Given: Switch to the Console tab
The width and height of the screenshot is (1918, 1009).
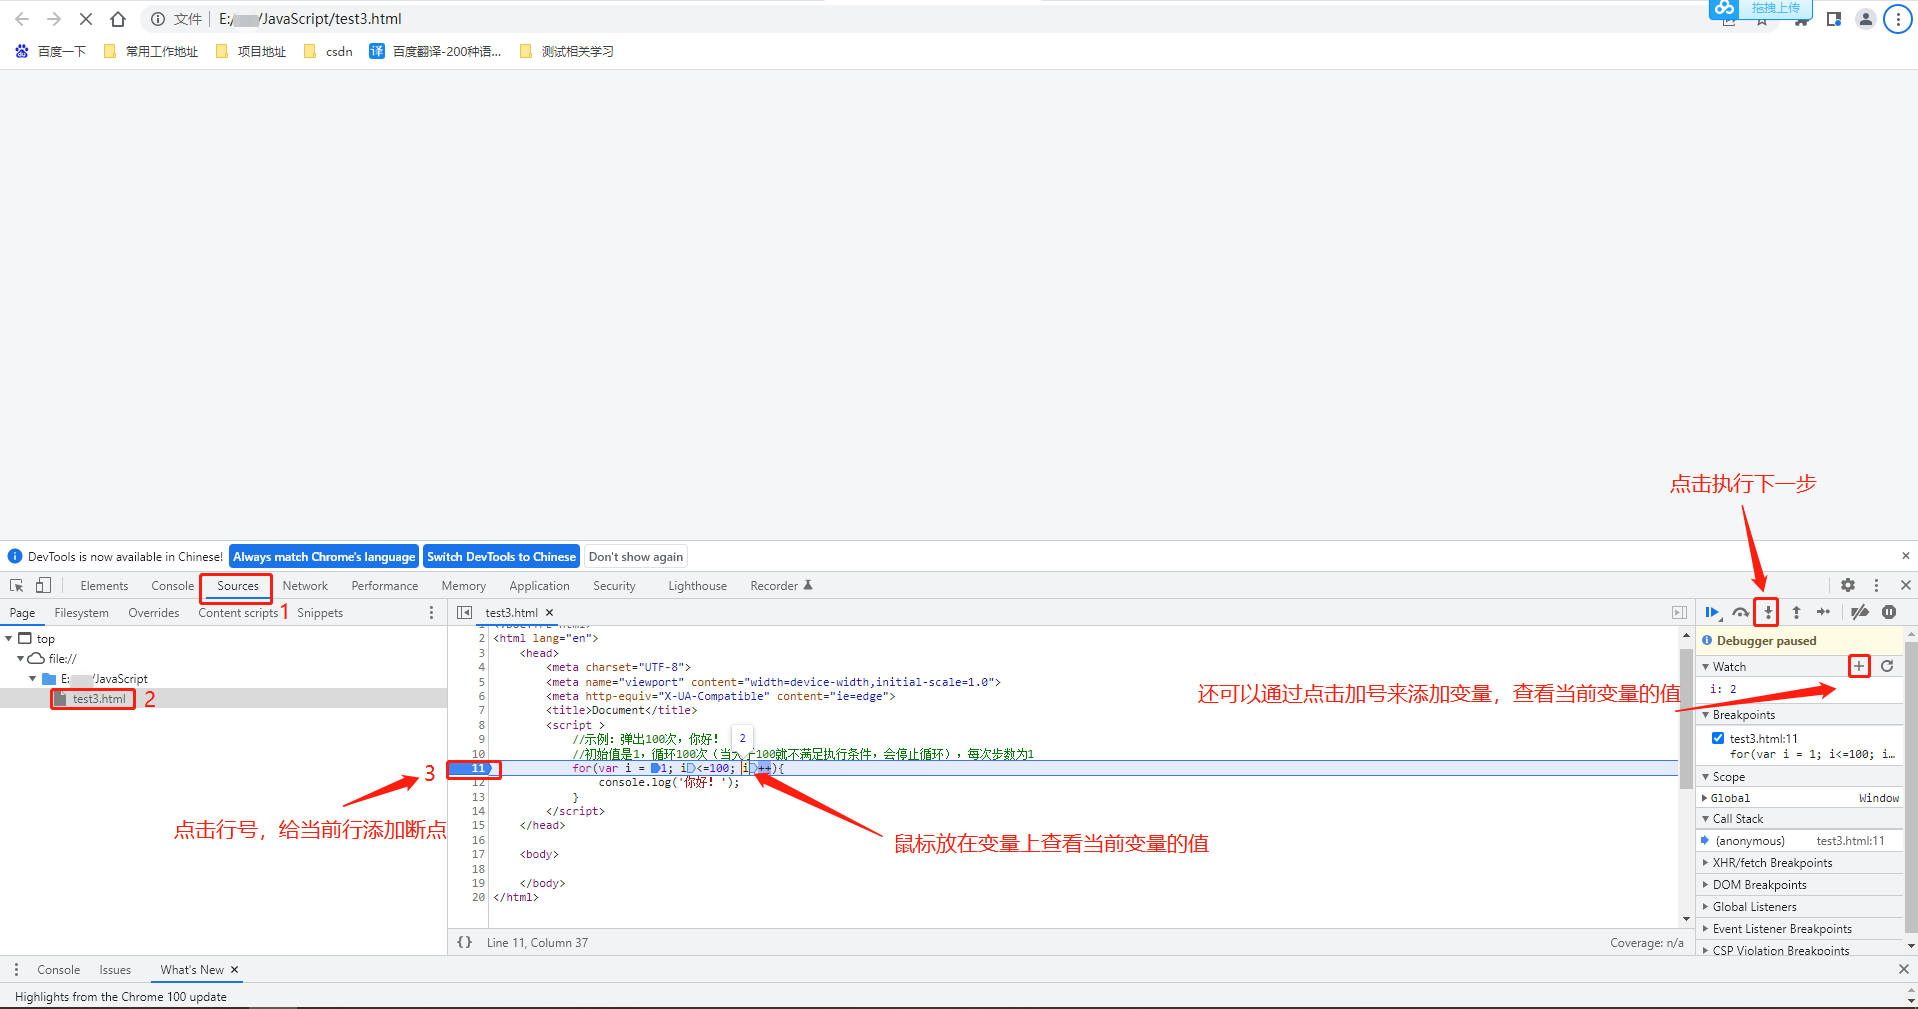Looking at the screenshot, I should [x=172, y=586].
